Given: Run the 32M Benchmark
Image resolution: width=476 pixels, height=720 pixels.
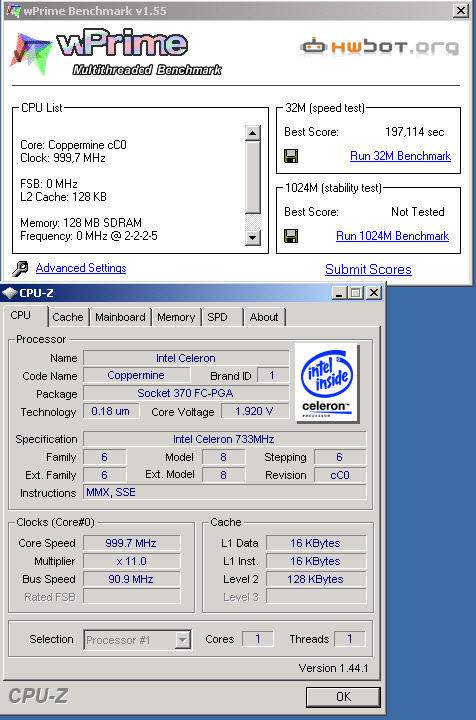Looking at the screenshot, I should tap(400, 156).
